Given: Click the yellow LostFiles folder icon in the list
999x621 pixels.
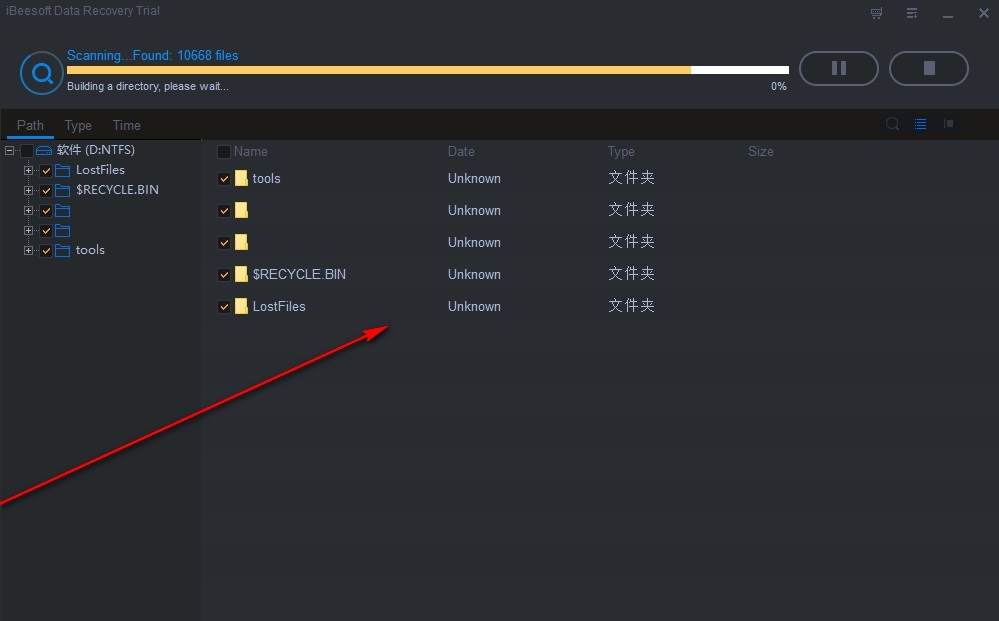Looking at the screenshot, I should tap(241, 306).
